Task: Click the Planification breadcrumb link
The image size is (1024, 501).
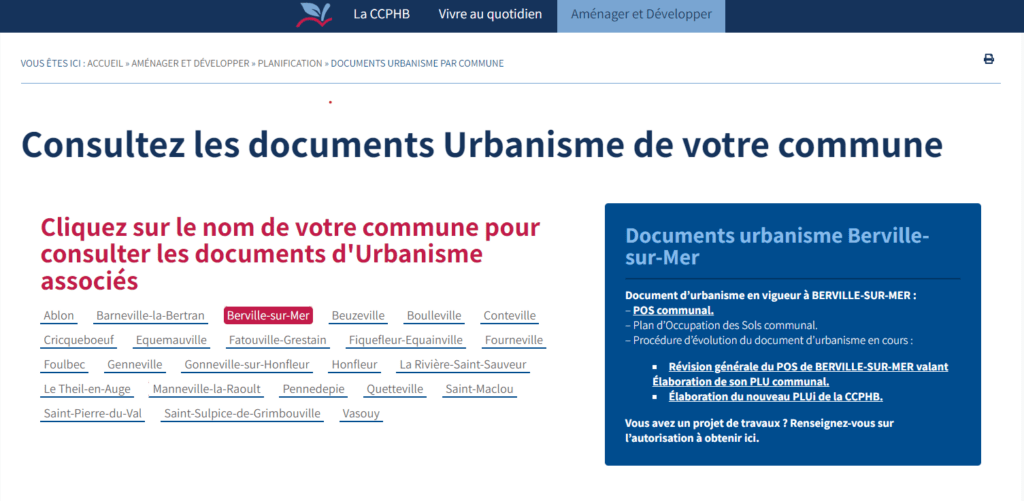Action: click(x=290, y=63)
